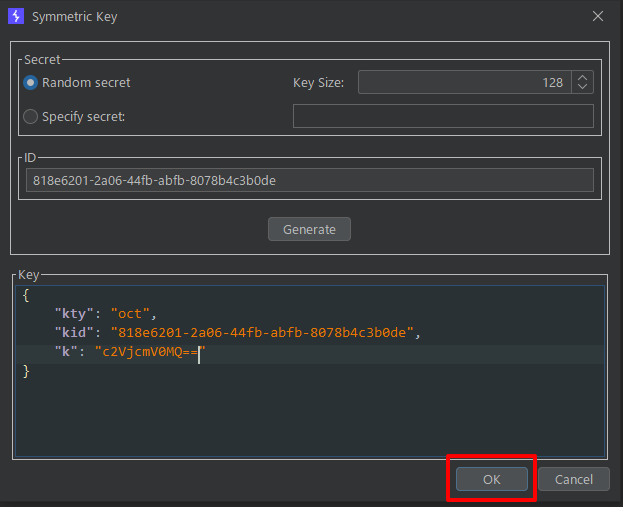
Task: Decrease Key Size with the down arrow
Action: [x=584, y=88]
